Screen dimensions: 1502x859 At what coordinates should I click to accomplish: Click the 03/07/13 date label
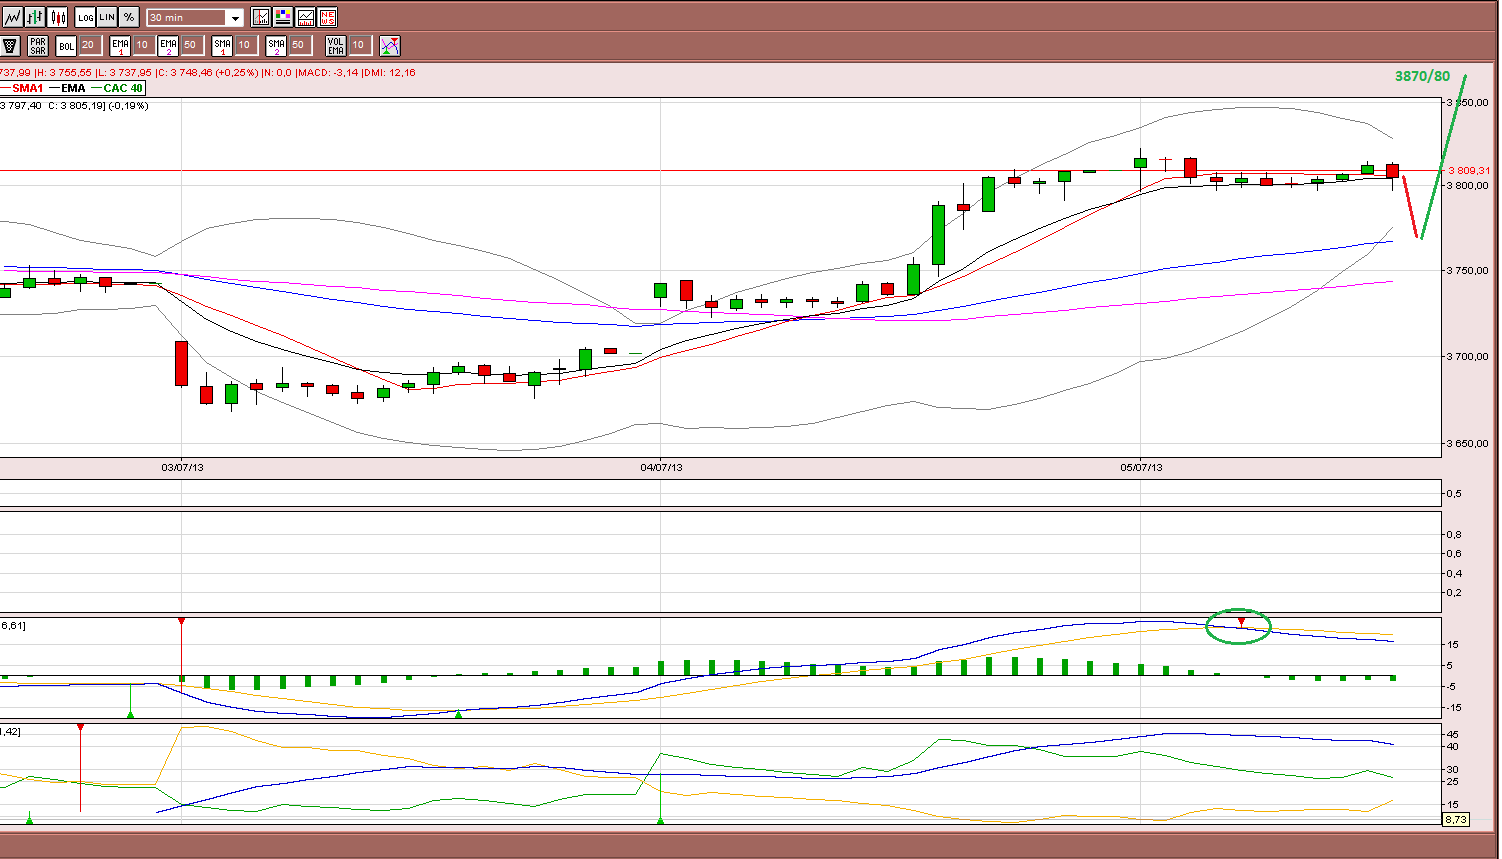tap(182, 467)
